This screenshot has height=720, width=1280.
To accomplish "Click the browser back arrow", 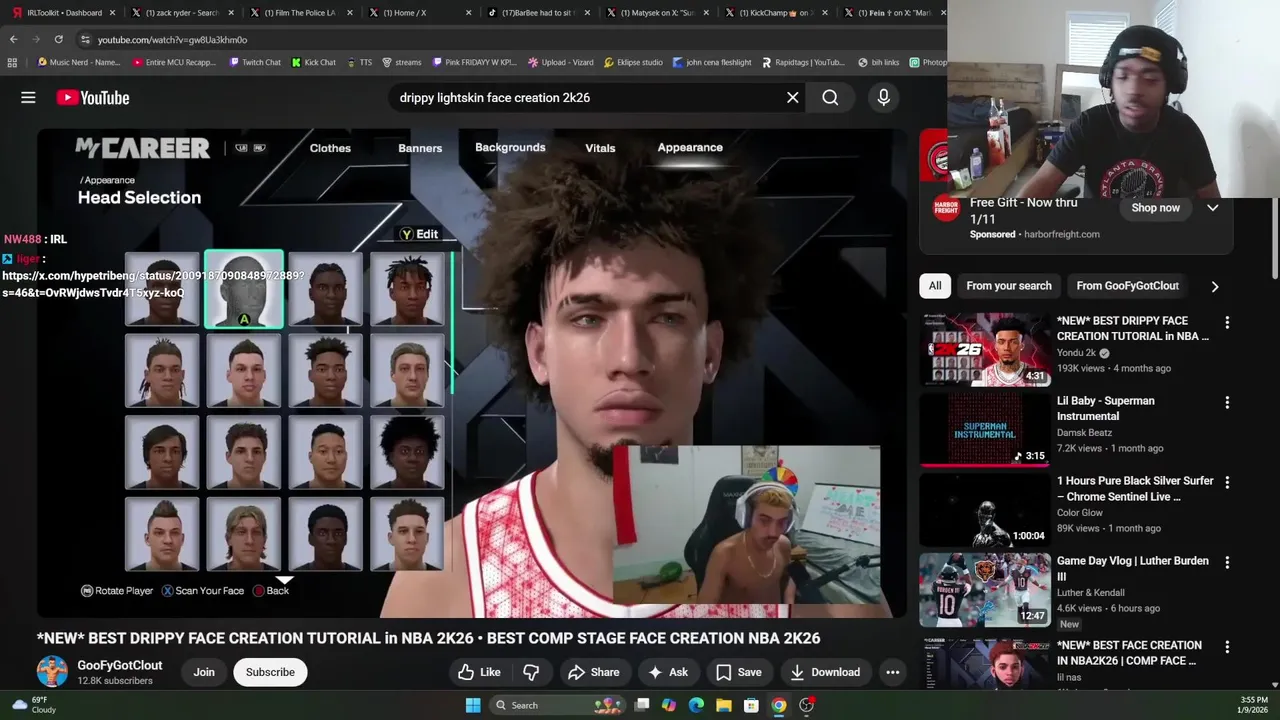I will click(13, 39).
